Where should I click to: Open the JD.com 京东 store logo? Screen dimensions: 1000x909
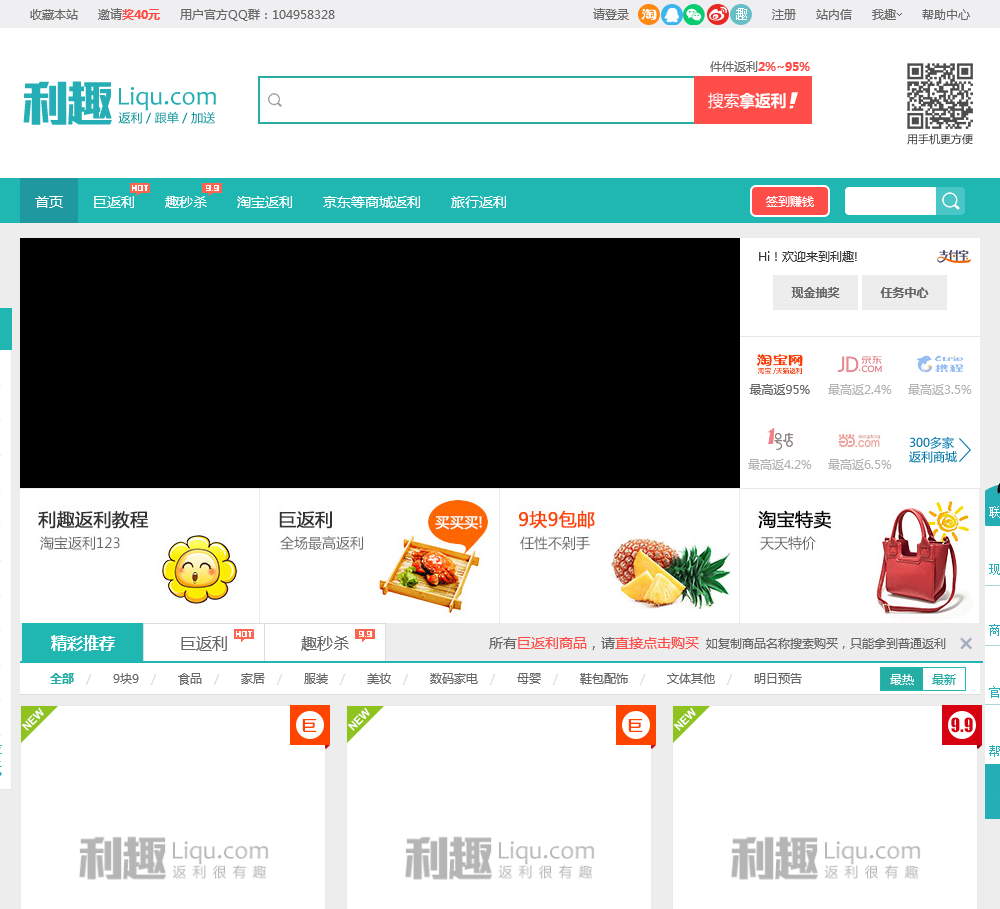(860, 364)
